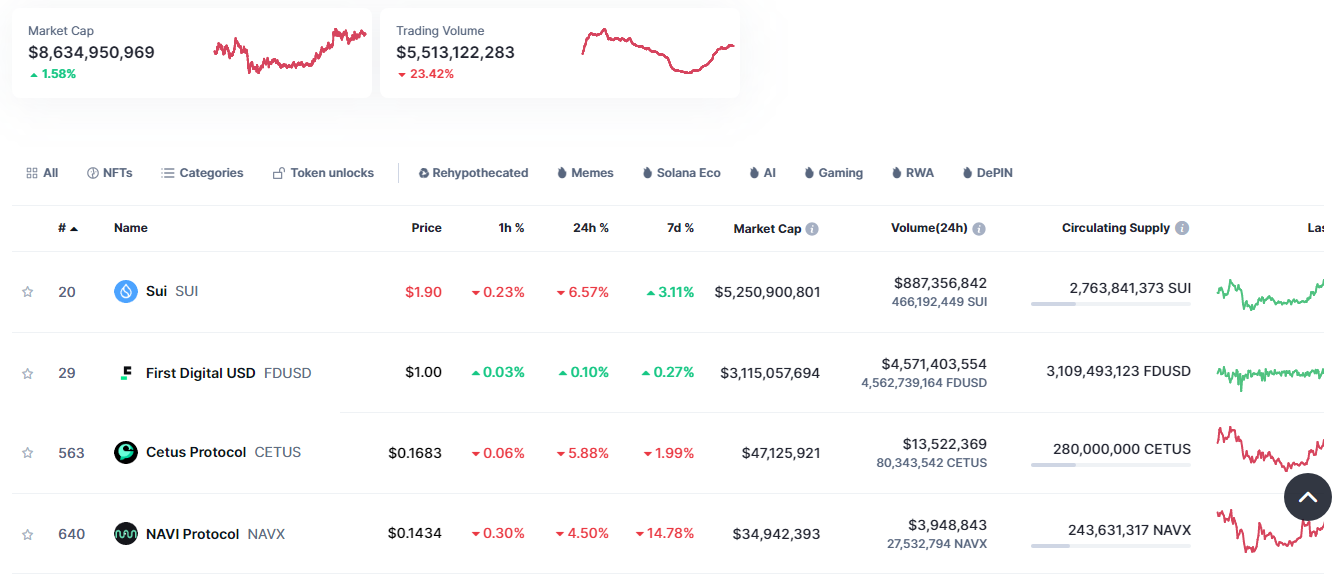Click the back-to-top arrow button
Viewport: 1344px width, 577px height.
(x=1308, y=496)
